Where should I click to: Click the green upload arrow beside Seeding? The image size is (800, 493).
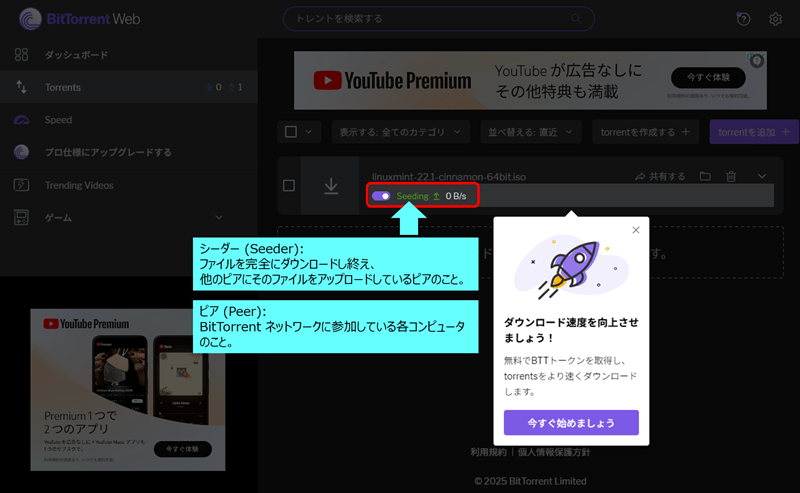point(436,196)
